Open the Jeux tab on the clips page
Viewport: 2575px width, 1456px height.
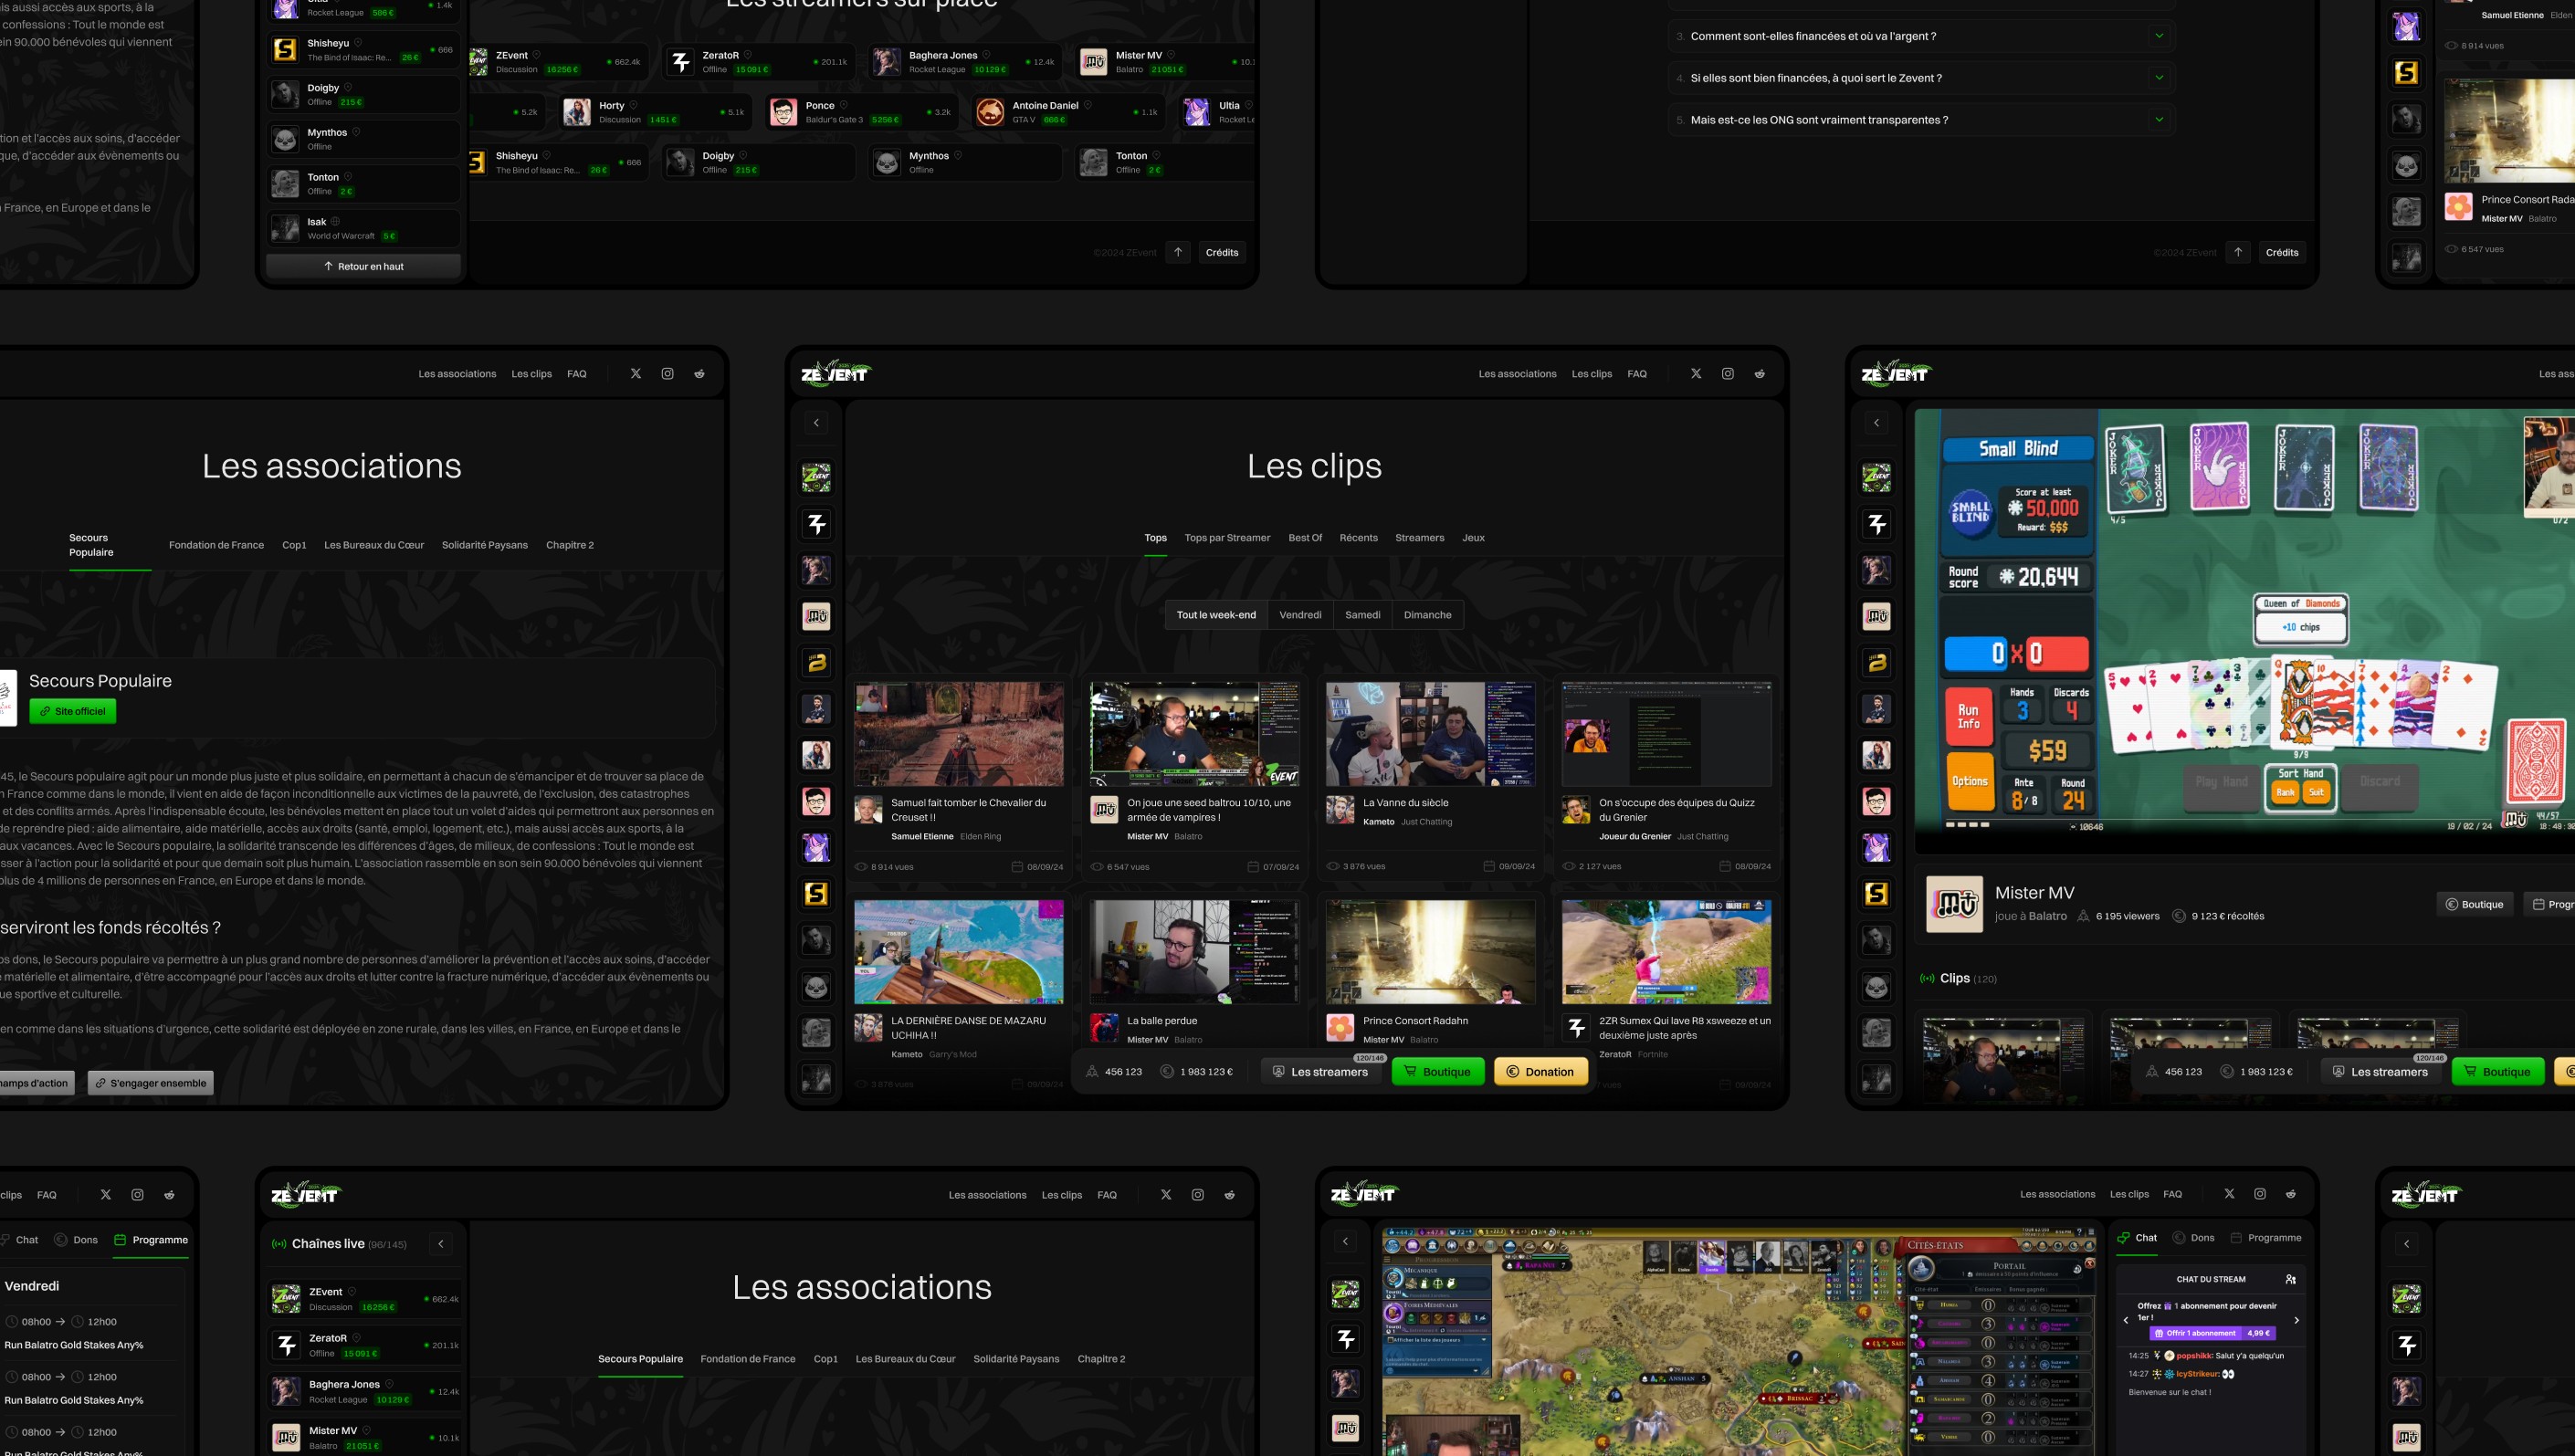[x=1473, y=538]
